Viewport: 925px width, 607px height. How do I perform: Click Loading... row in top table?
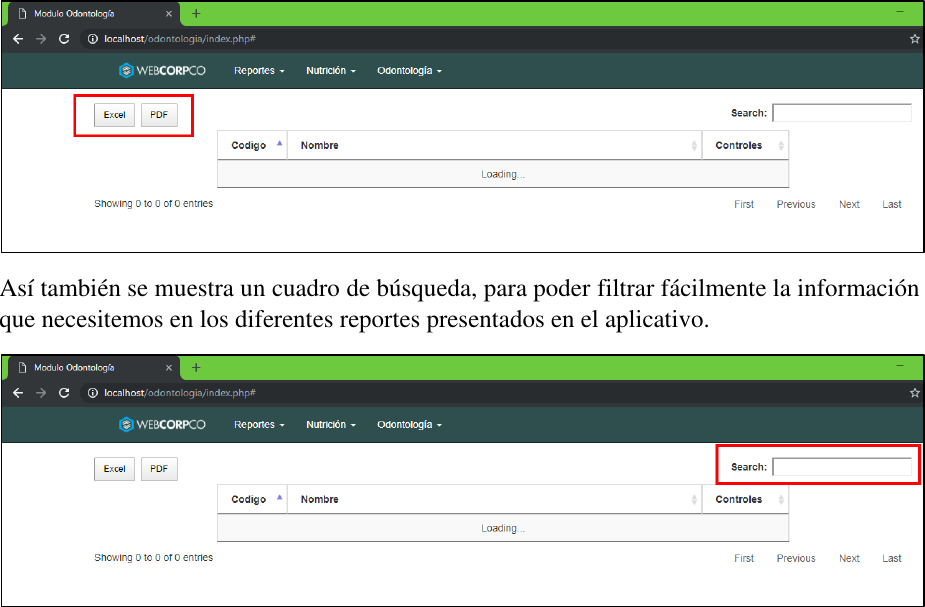(503, 174)
